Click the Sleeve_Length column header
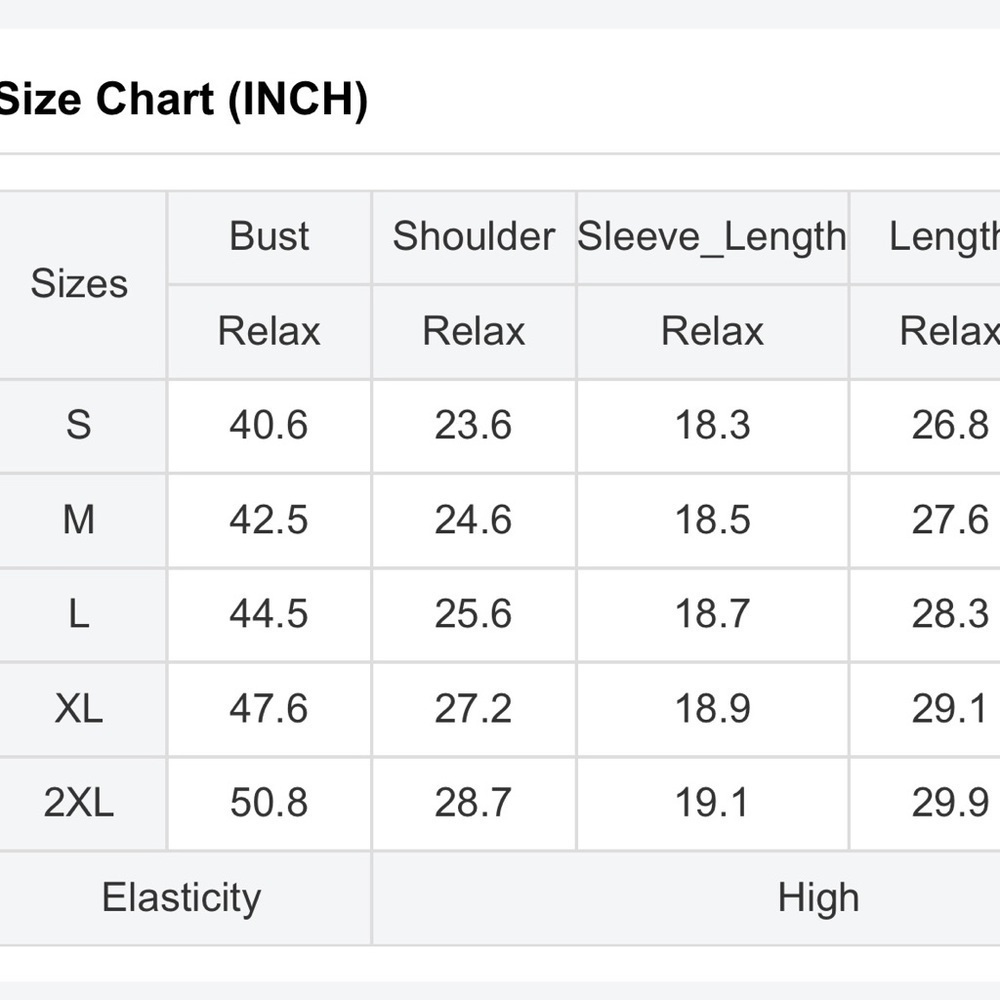This screenshot has width=1000, height=1000. click(x=712, y=237)
